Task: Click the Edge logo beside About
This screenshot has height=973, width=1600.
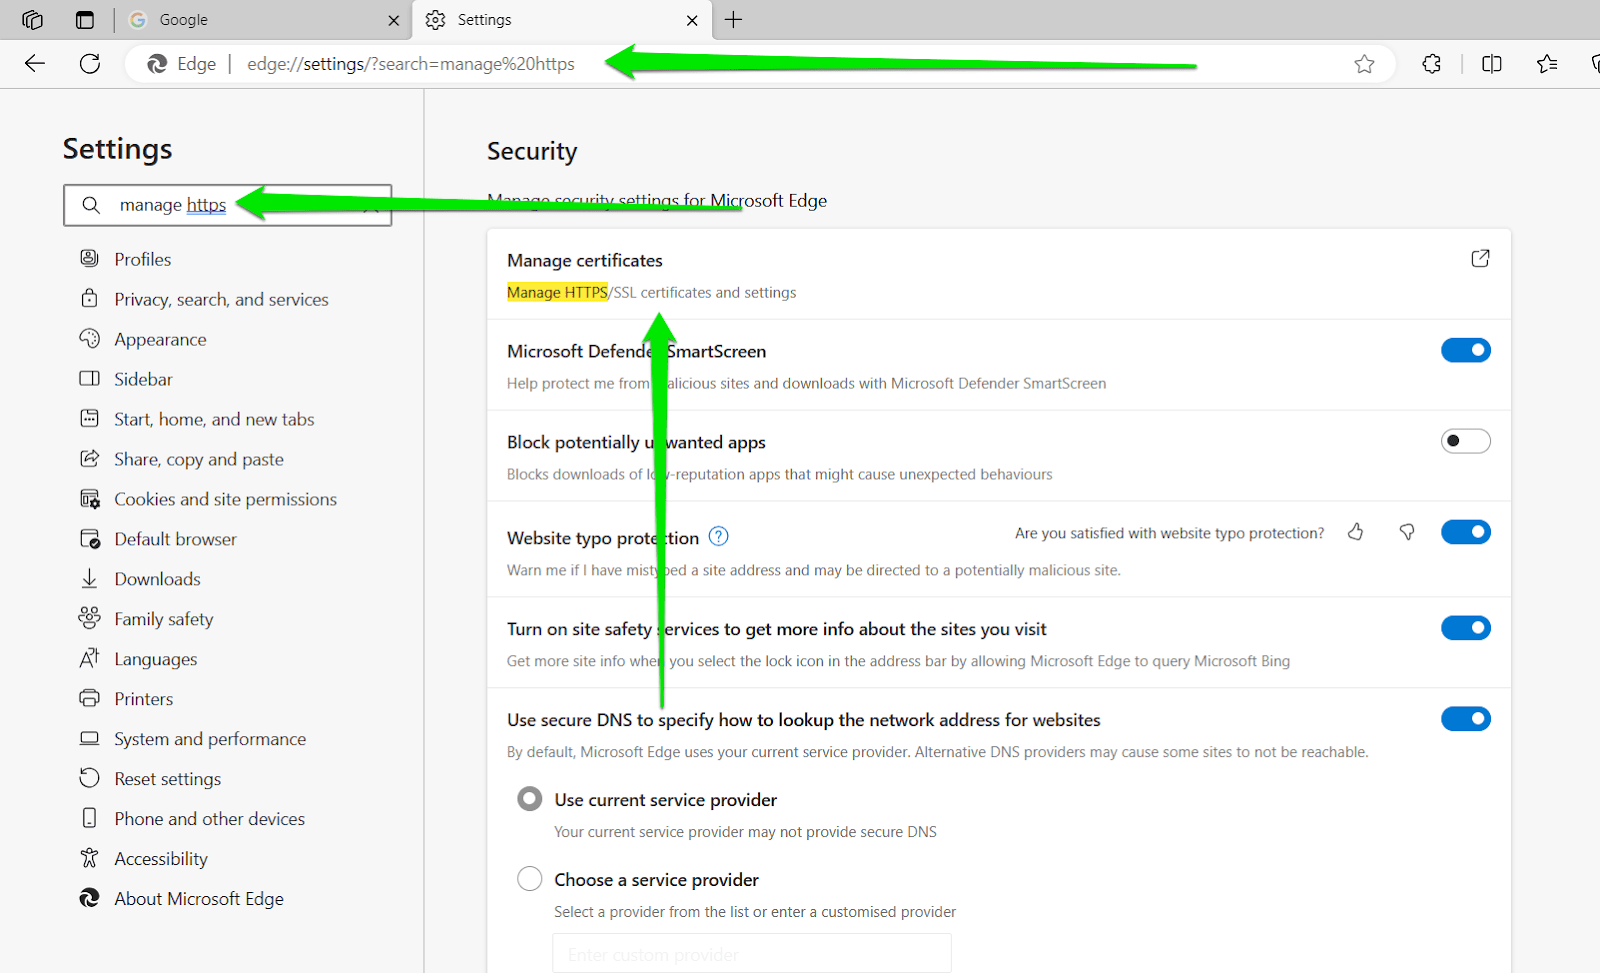Action: (90, 898)
